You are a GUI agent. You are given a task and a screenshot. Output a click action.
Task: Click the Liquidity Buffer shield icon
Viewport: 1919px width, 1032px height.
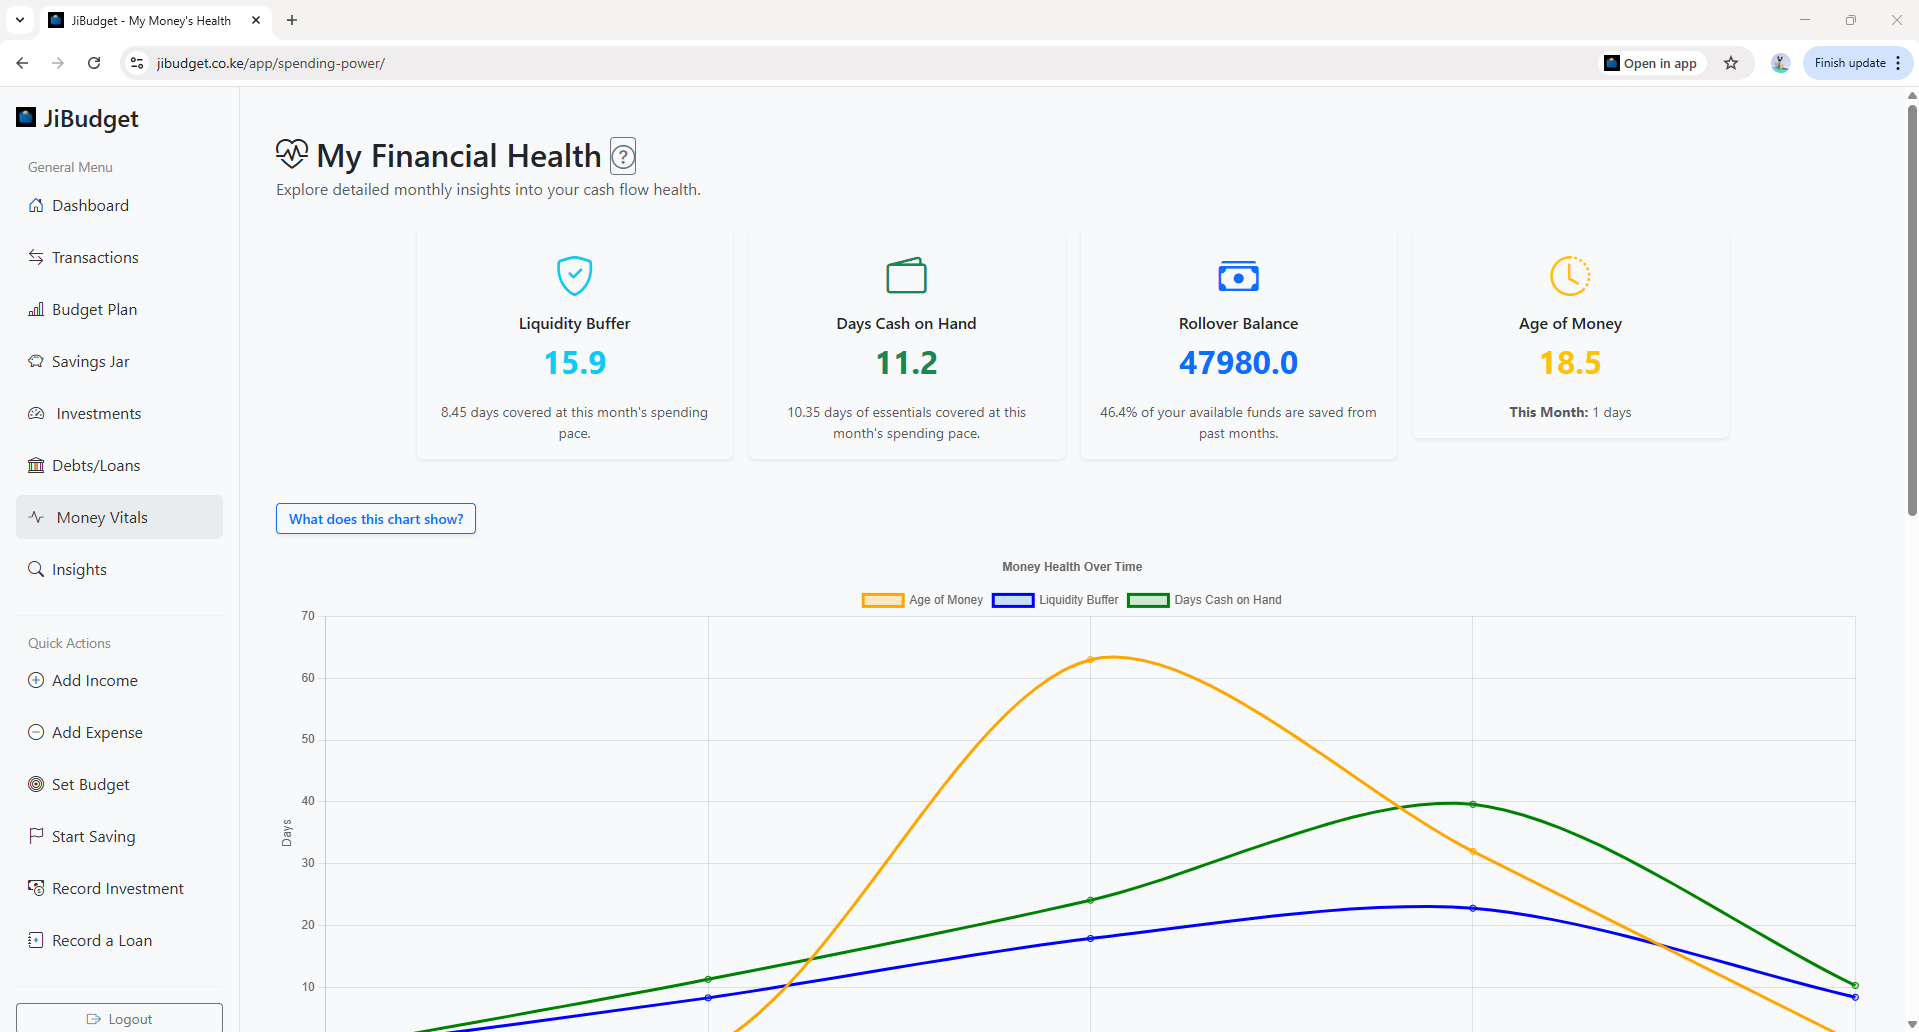[x=574, y=275]
